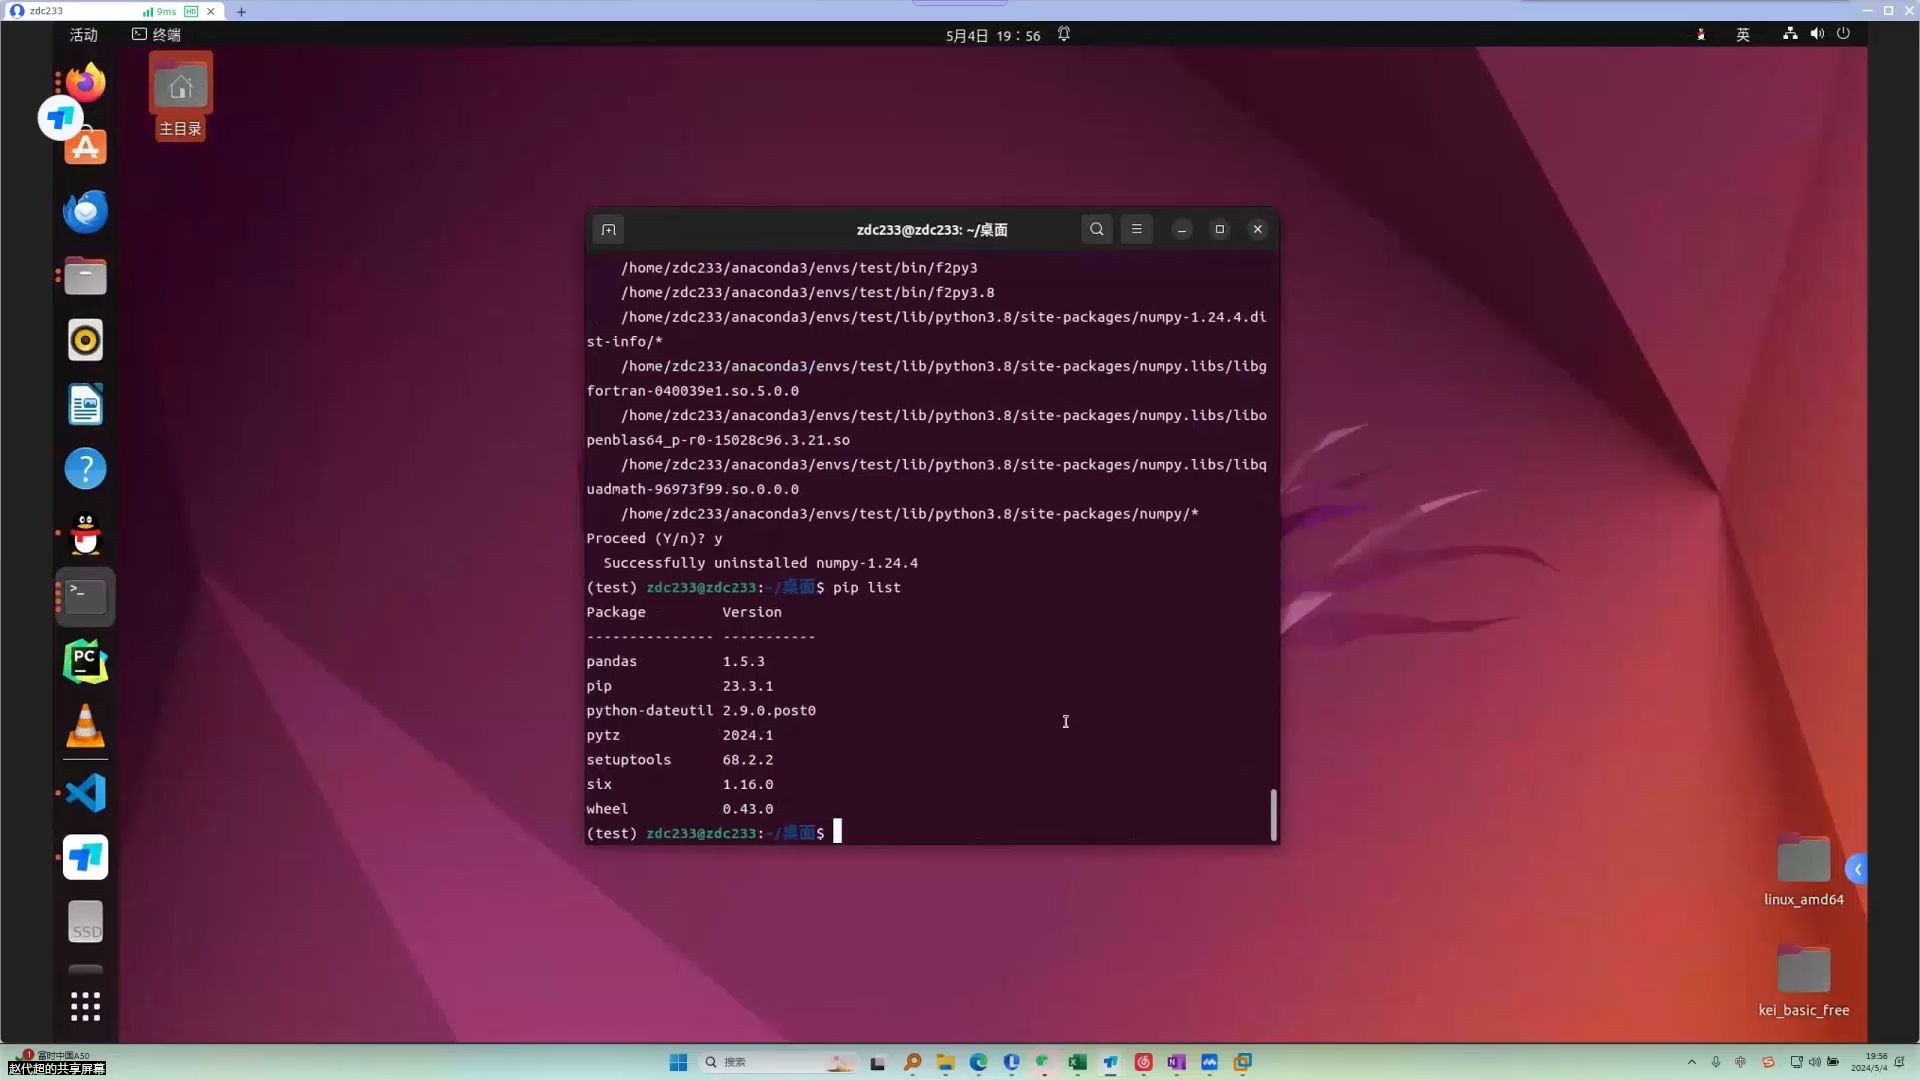
Task: Open Visual Studio Code in dock
Action: point(86,793)
